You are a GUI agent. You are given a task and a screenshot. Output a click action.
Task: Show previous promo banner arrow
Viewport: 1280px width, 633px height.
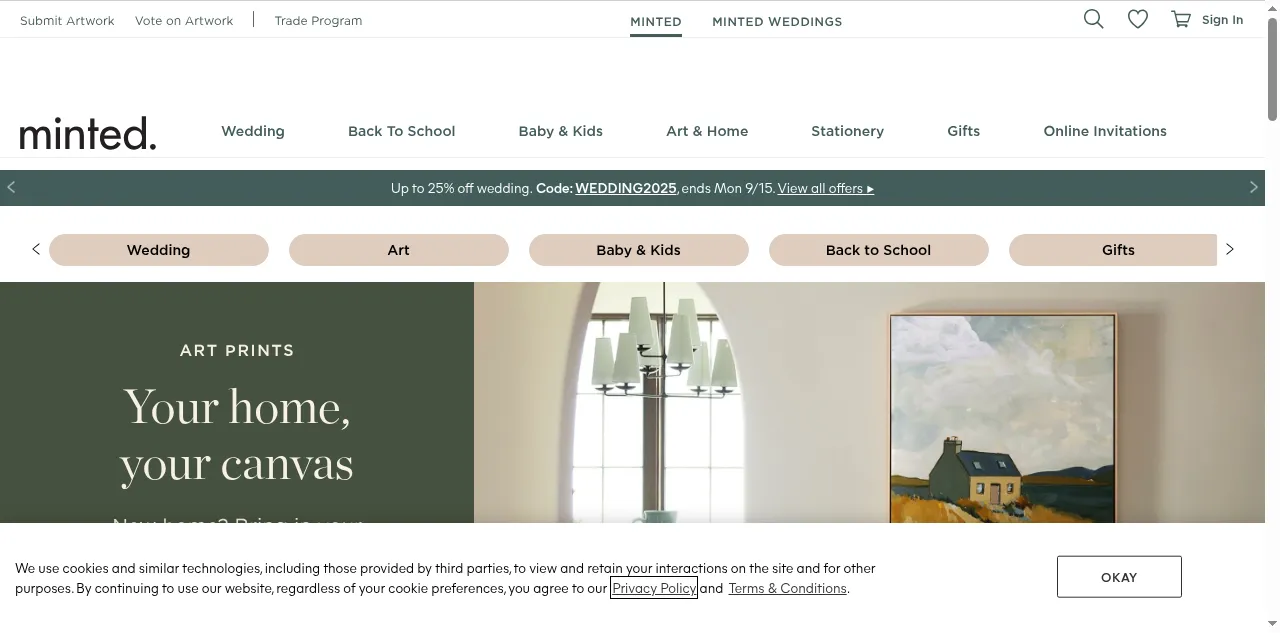(11, 188)
